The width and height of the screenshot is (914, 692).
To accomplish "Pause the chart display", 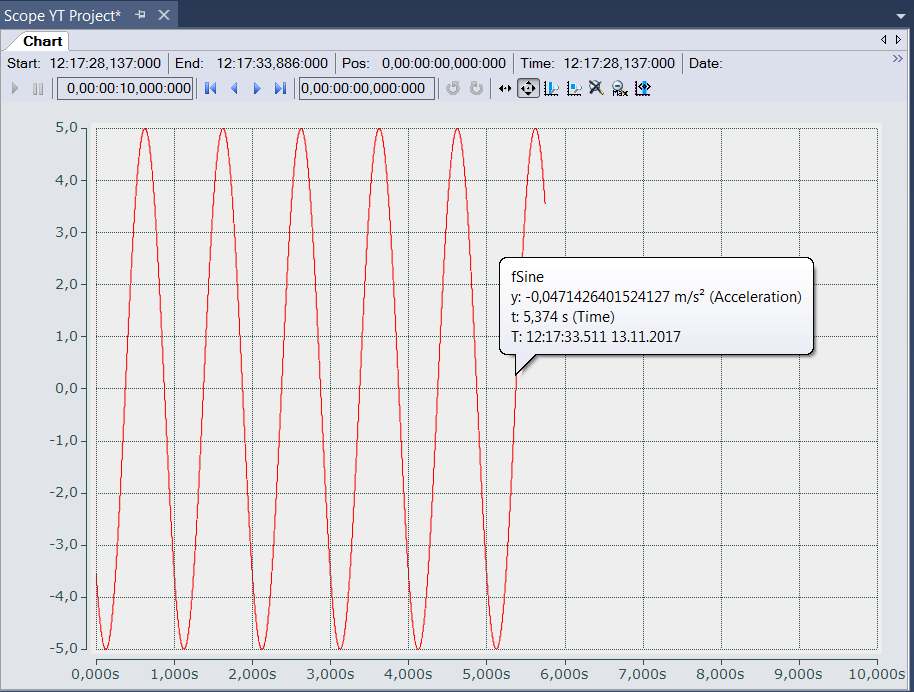I will [38, 89].
